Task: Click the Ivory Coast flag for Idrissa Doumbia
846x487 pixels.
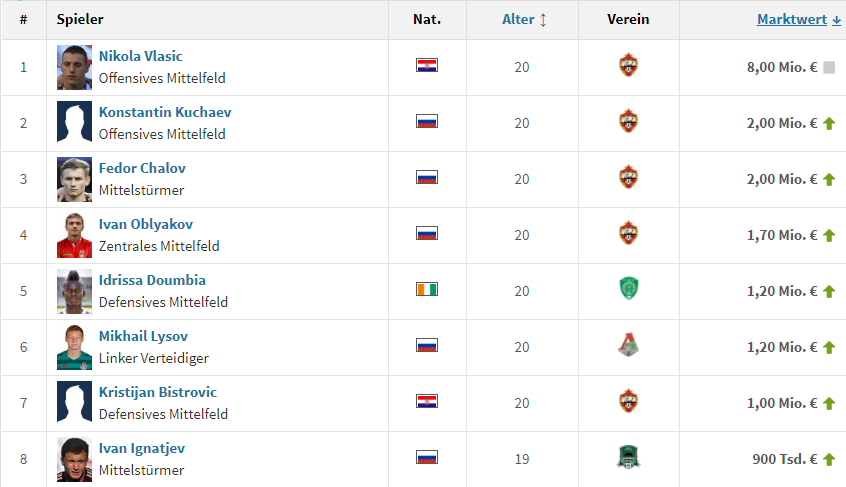Action: pyautogui.click(x=427, y=289)
